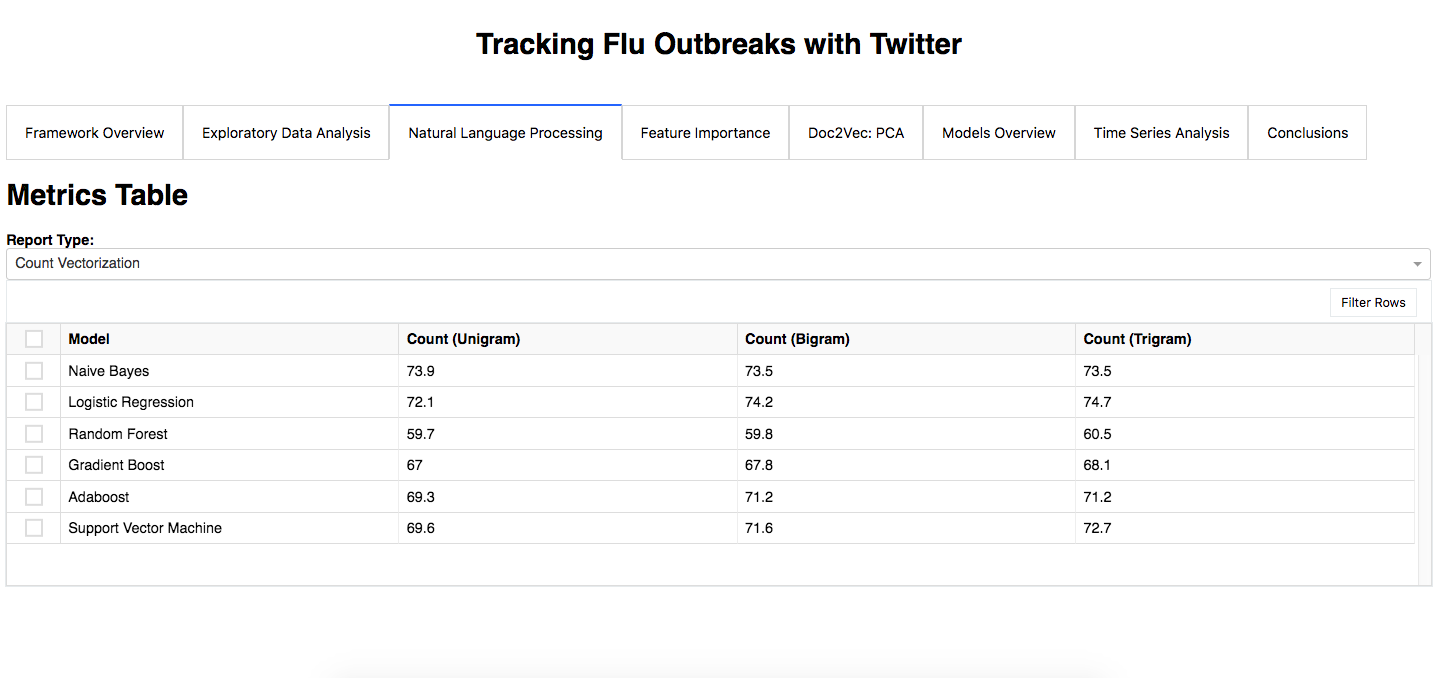1439x678 pixels.
Task: Click the Model column header
Action: pyautogui.click(x=230, y=339)
